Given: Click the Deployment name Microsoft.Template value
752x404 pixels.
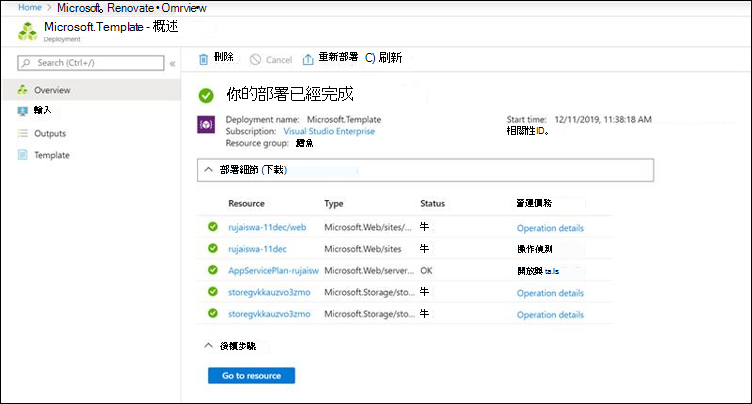Looking at the screenshot, I should (x=344, y=119).
